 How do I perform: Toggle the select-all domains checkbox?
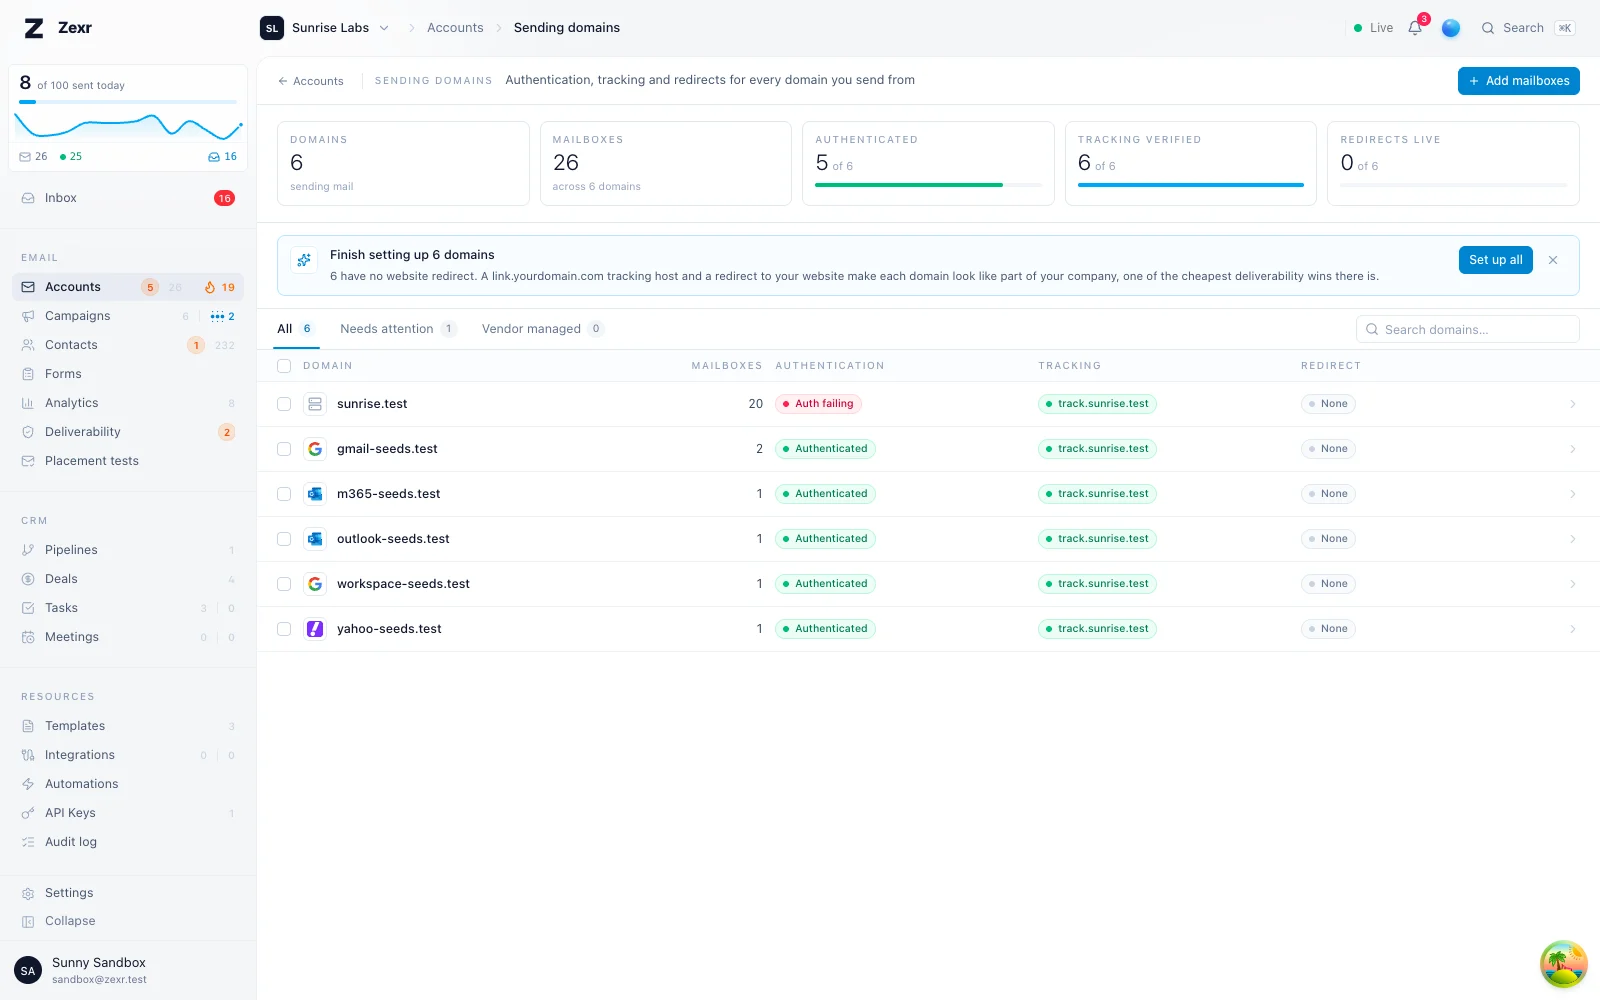(284, 366)
